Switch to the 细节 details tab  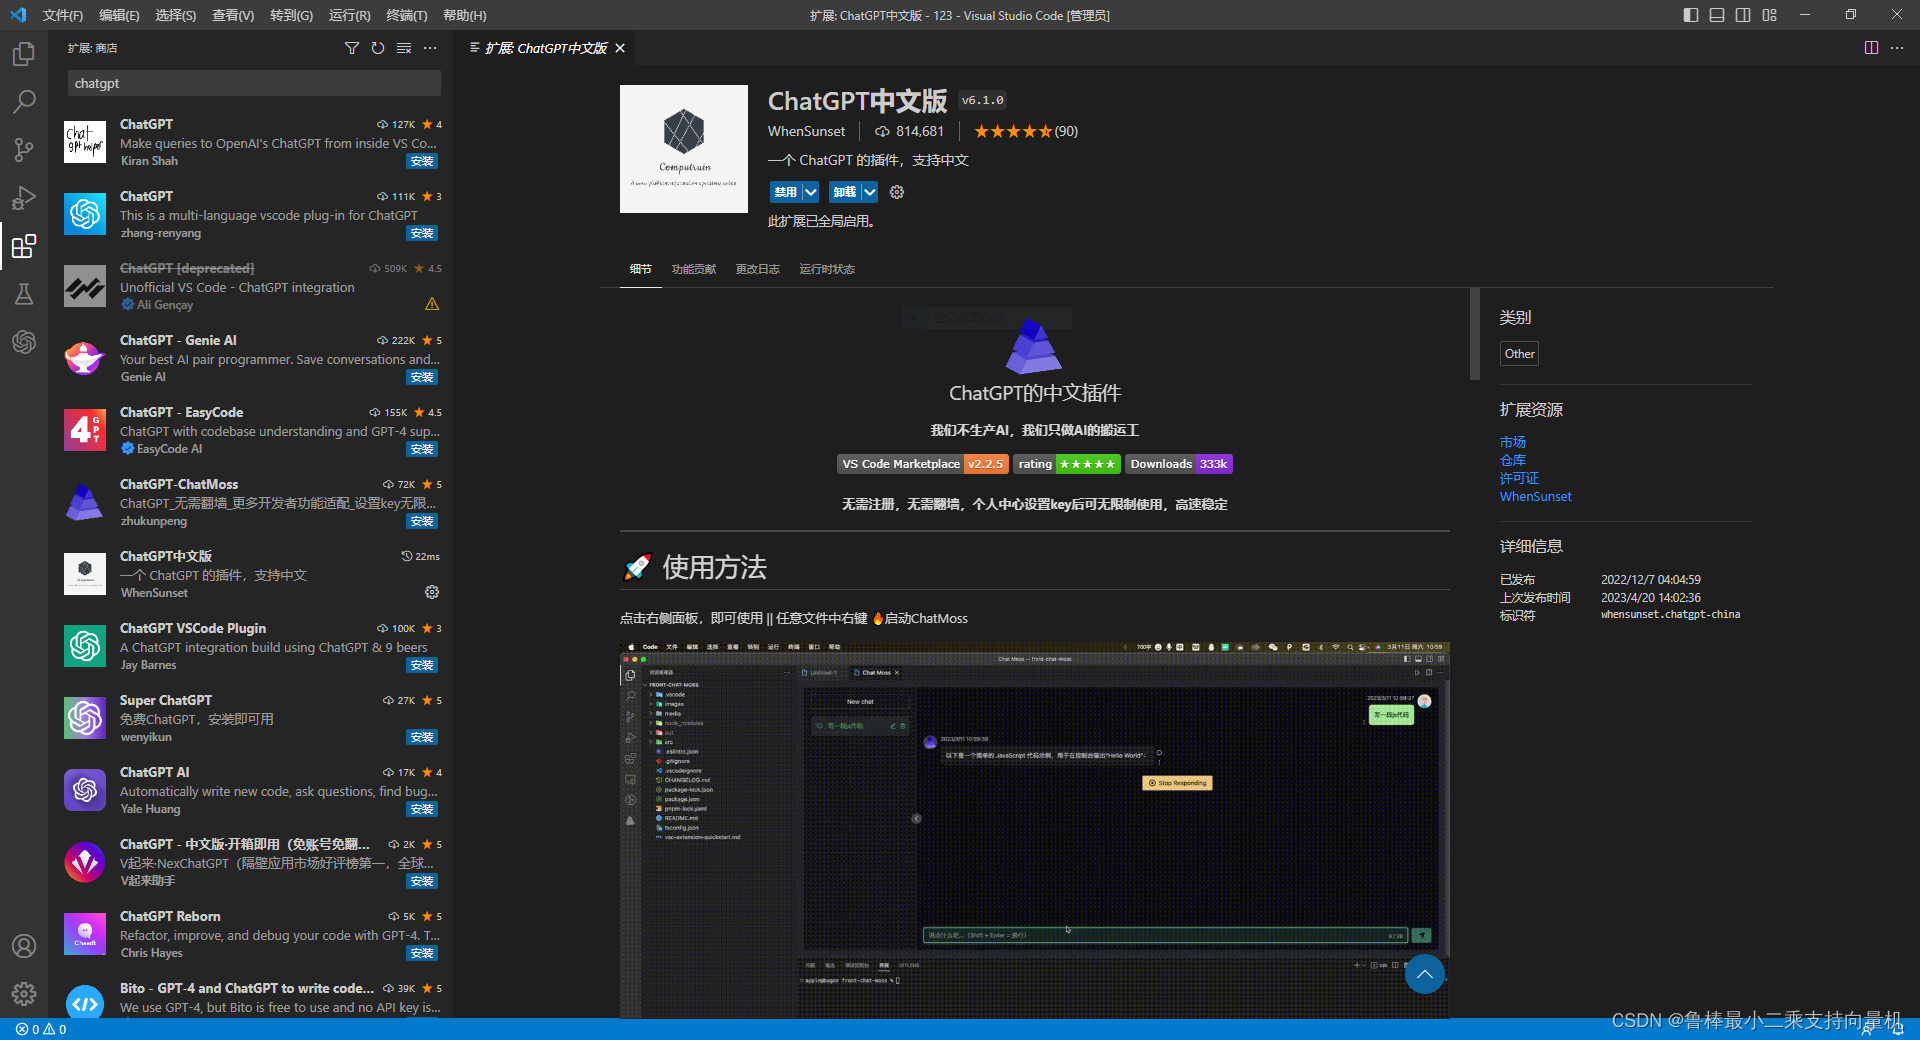tap(641, 269)
